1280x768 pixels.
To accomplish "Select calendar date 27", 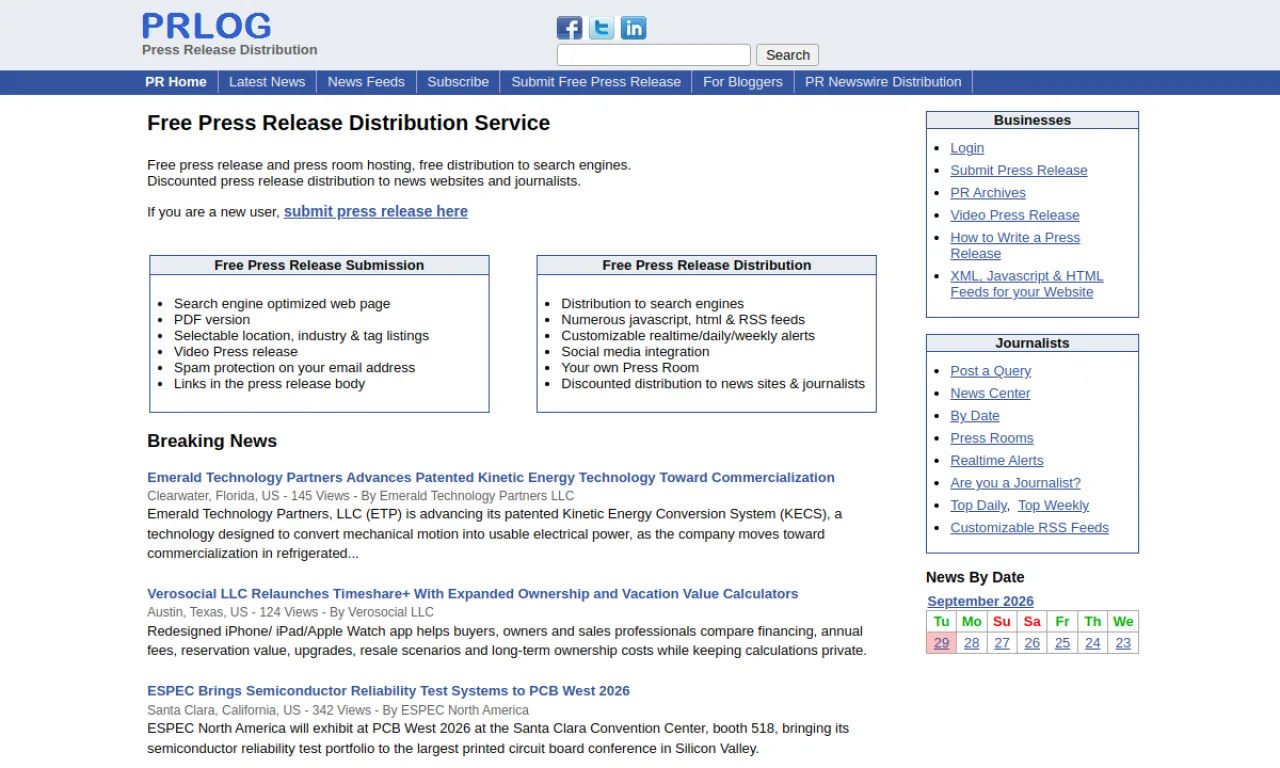I will tap(1002, 643).
